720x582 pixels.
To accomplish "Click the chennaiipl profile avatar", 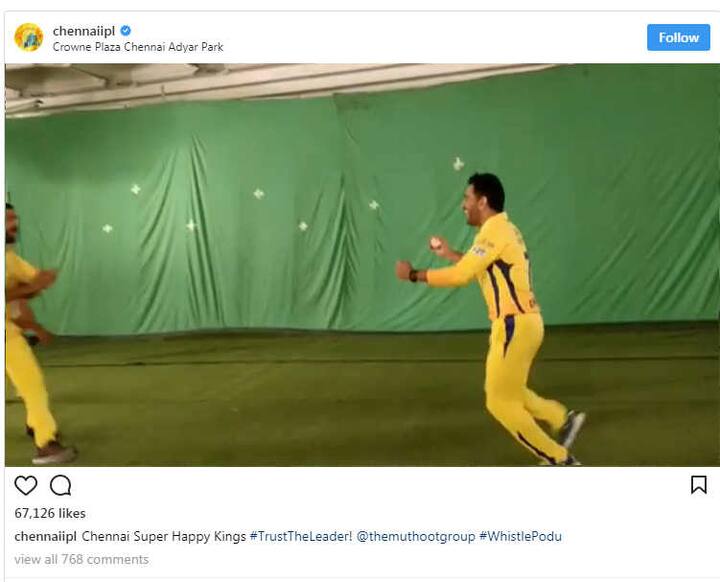I will (28, 37).
